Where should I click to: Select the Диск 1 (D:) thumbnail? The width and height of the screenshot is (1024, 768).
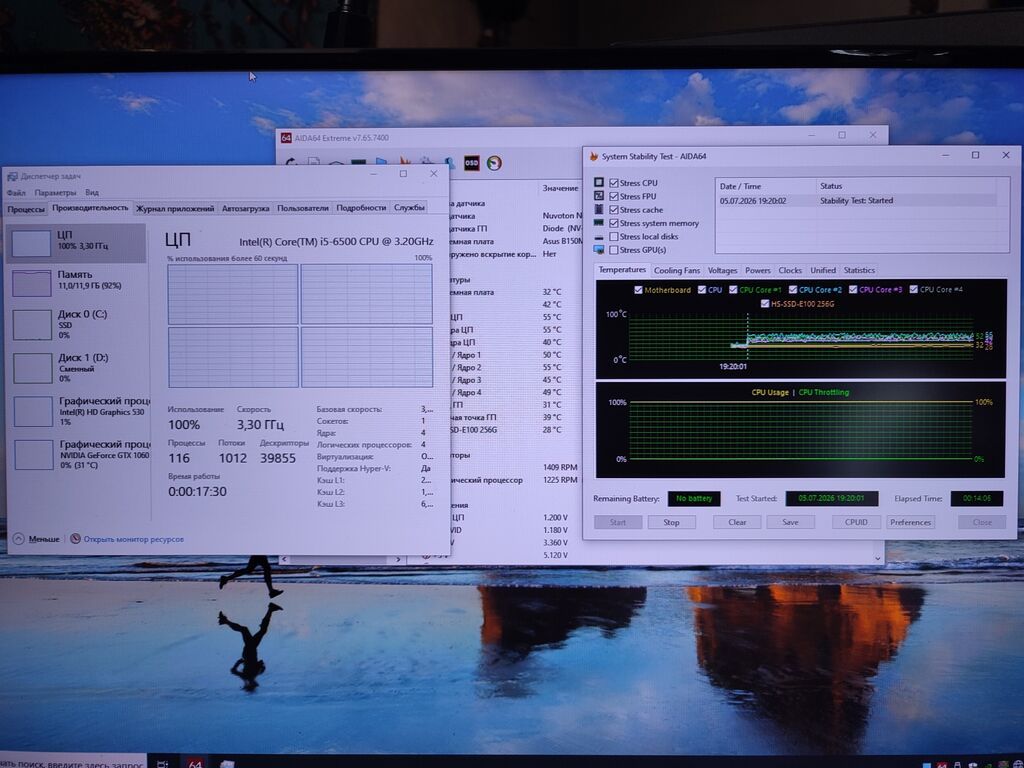(x=33, y=368)
